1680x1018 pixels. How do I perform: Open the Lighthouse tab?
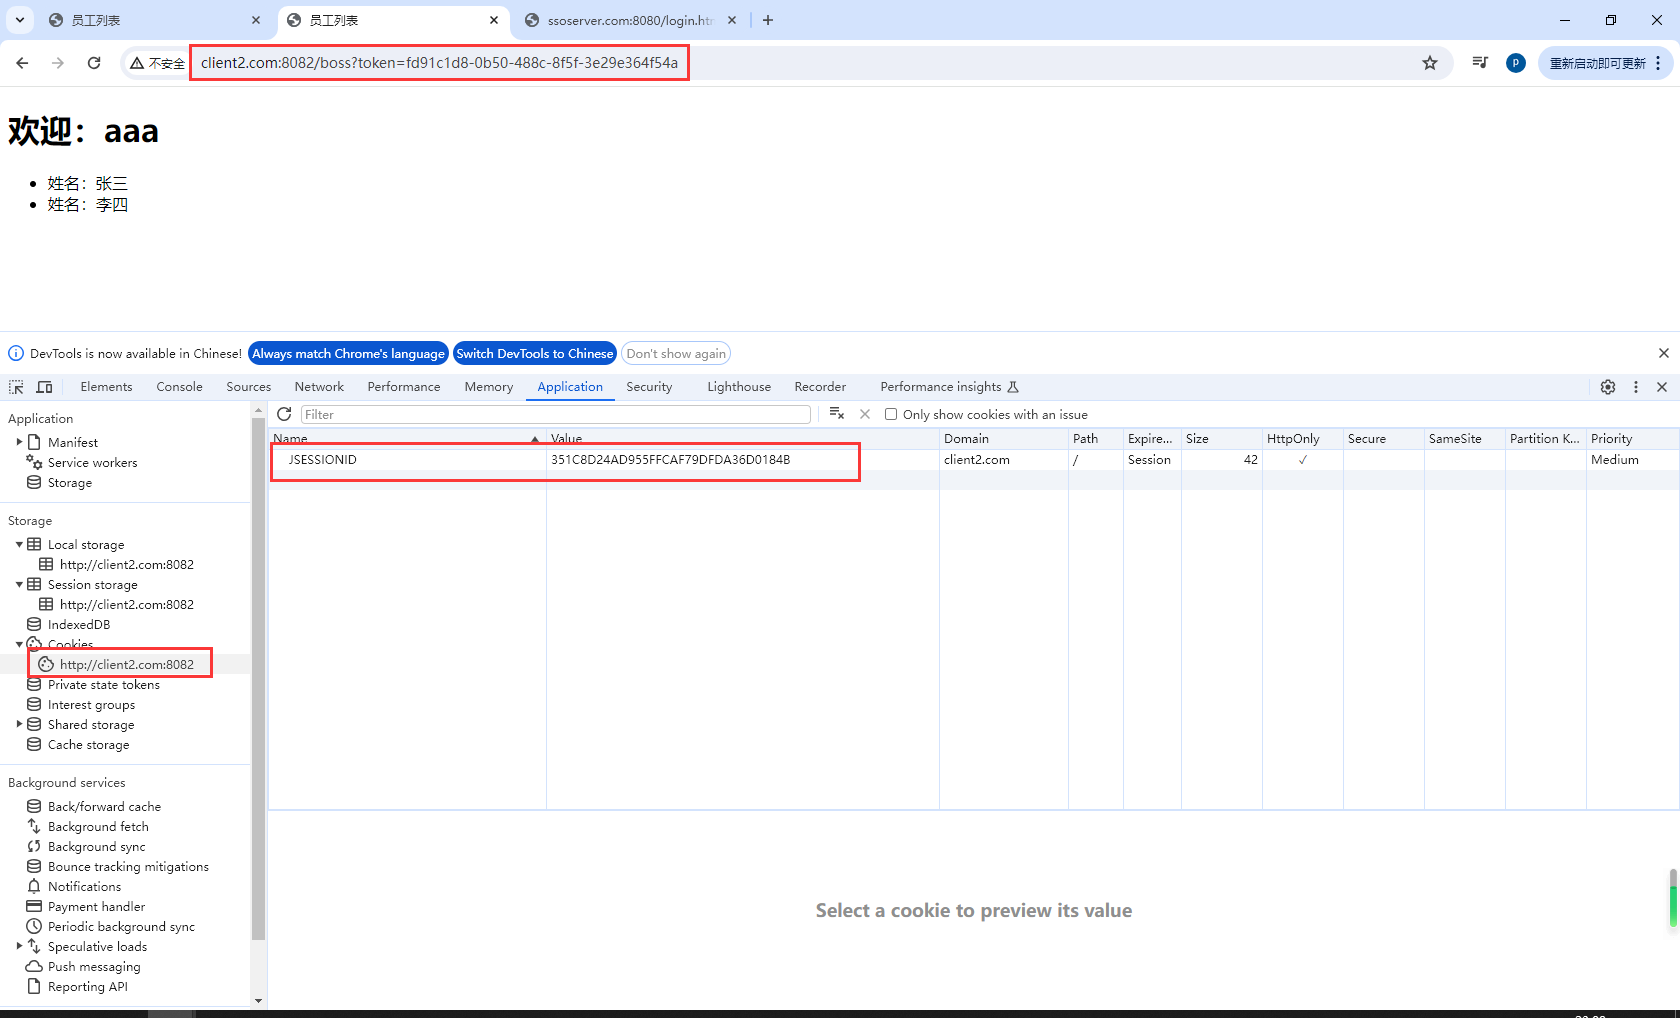tap(739, 387)
